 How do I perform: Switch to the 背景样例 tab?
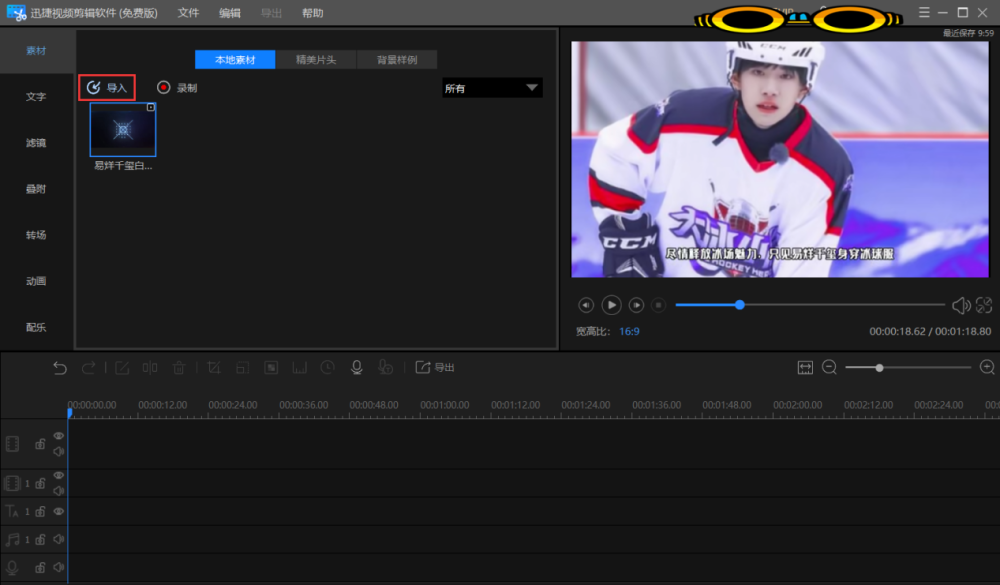tap(397, 59)
